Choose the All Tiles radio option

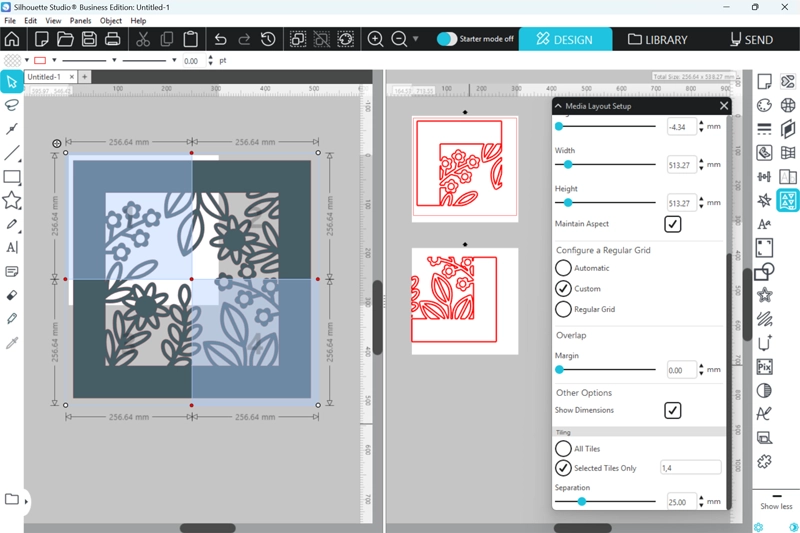[564, 449]
